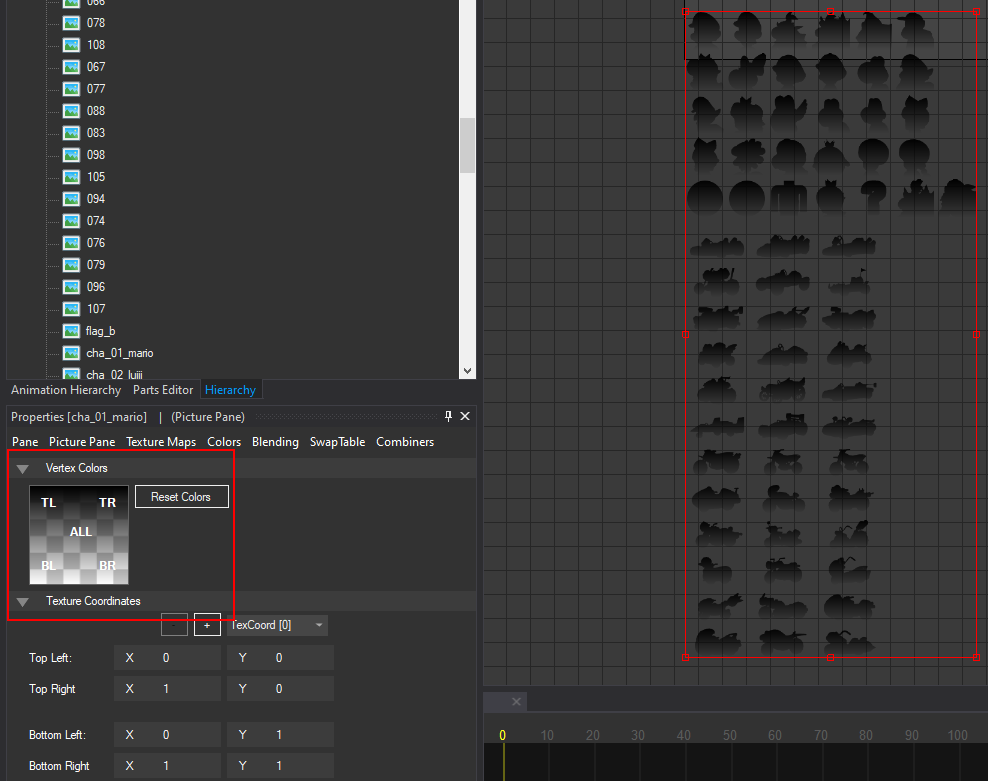
Task: Switch to the Parts Editor tab
Action: pyautogui.click(x=162, y=390)
